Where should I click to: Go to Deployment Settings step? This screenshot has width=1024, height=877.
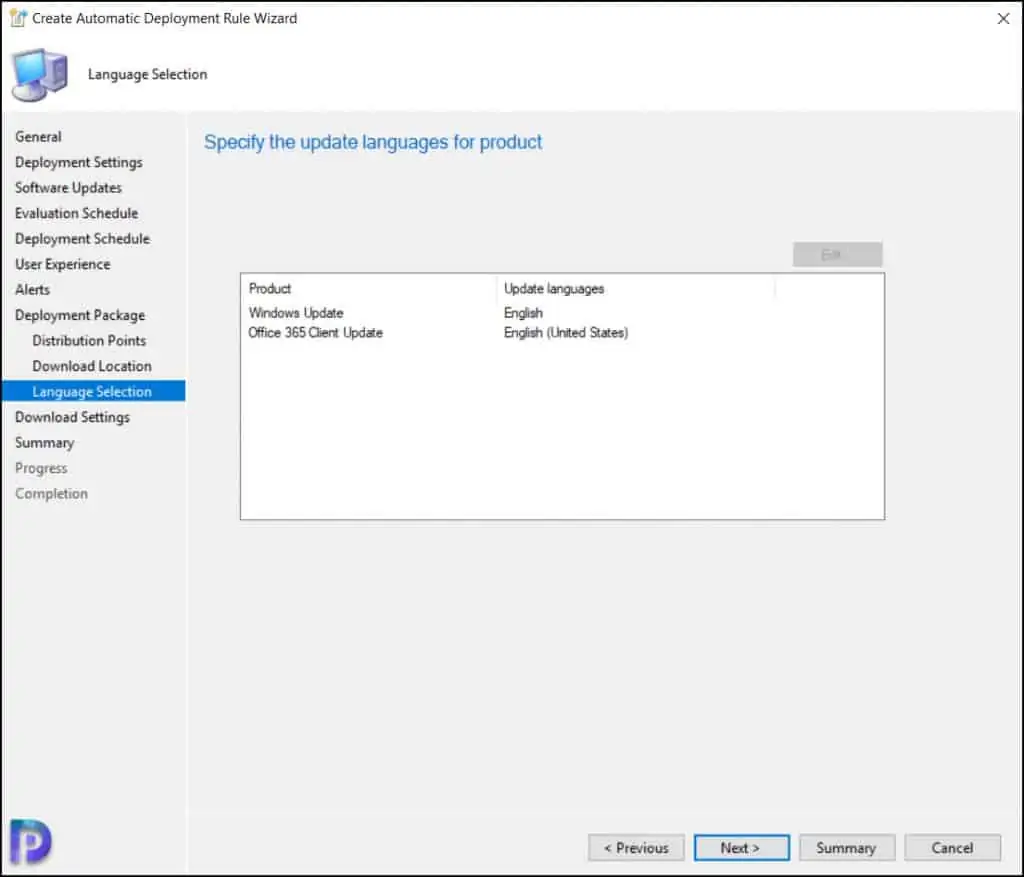coord(78,162)
